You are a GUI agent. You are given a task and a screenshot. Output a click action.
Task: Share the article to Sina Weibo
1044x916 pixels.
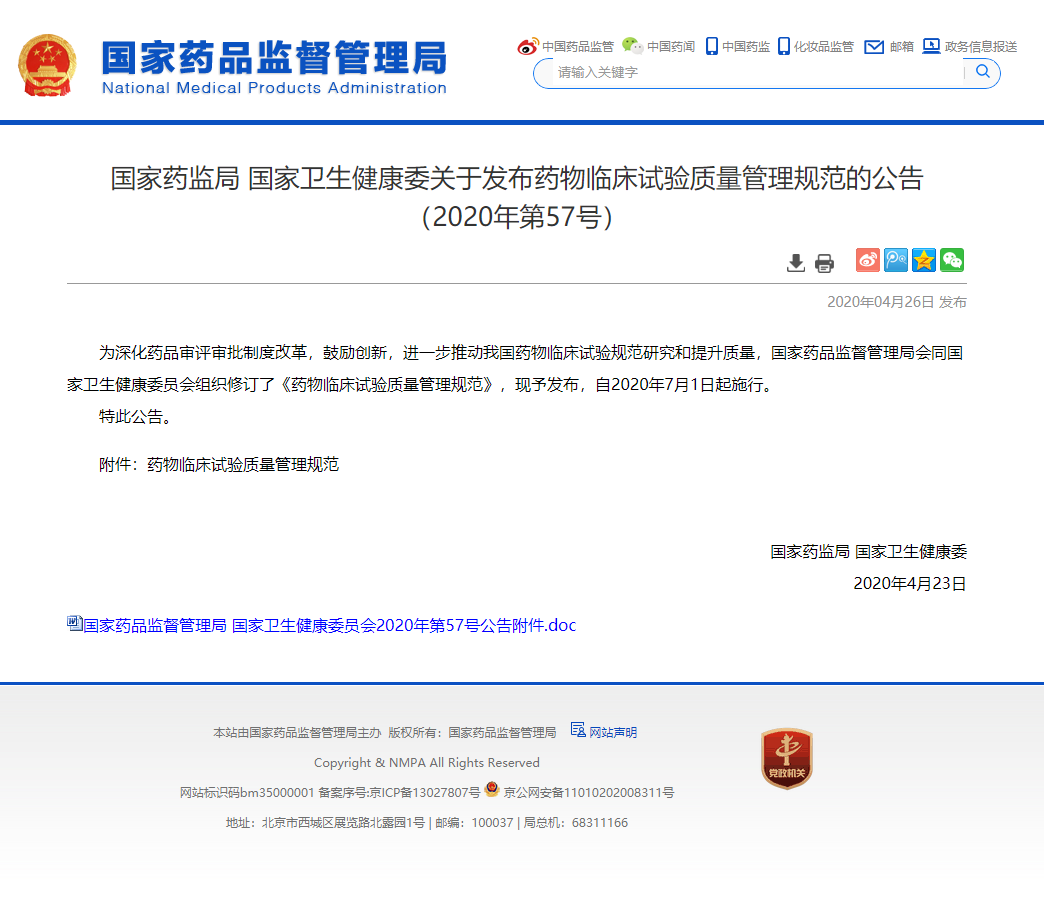coord(867,260)
